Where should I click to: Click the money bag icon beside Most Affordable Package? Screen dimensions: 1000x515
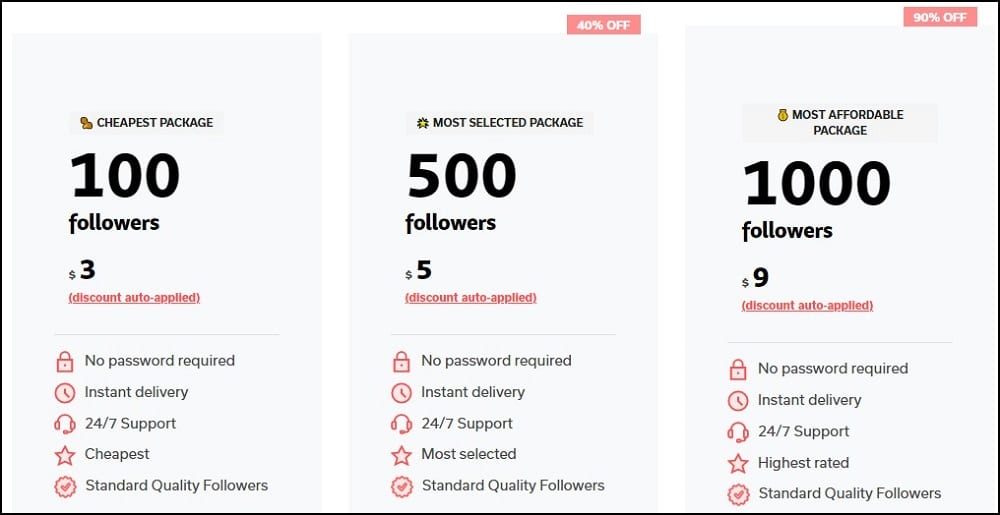coord(783,115)
